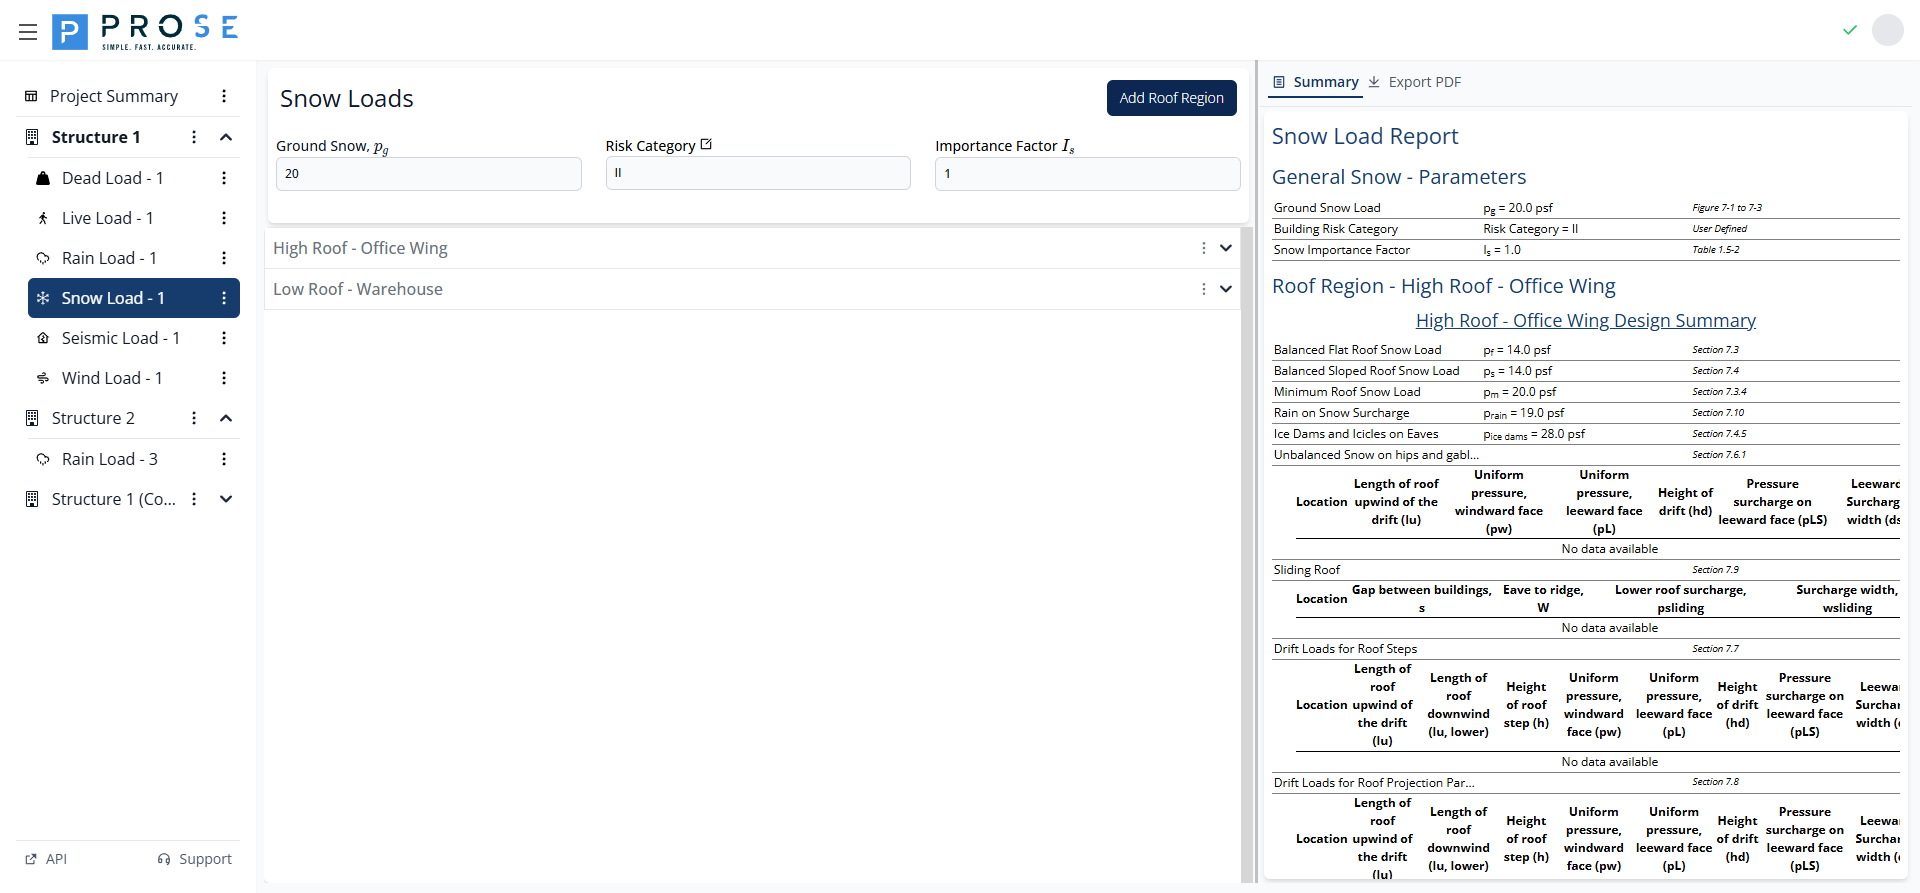Open kebab menu for Wind Load - 1
Screen dimensions: 1920x893
224,378
